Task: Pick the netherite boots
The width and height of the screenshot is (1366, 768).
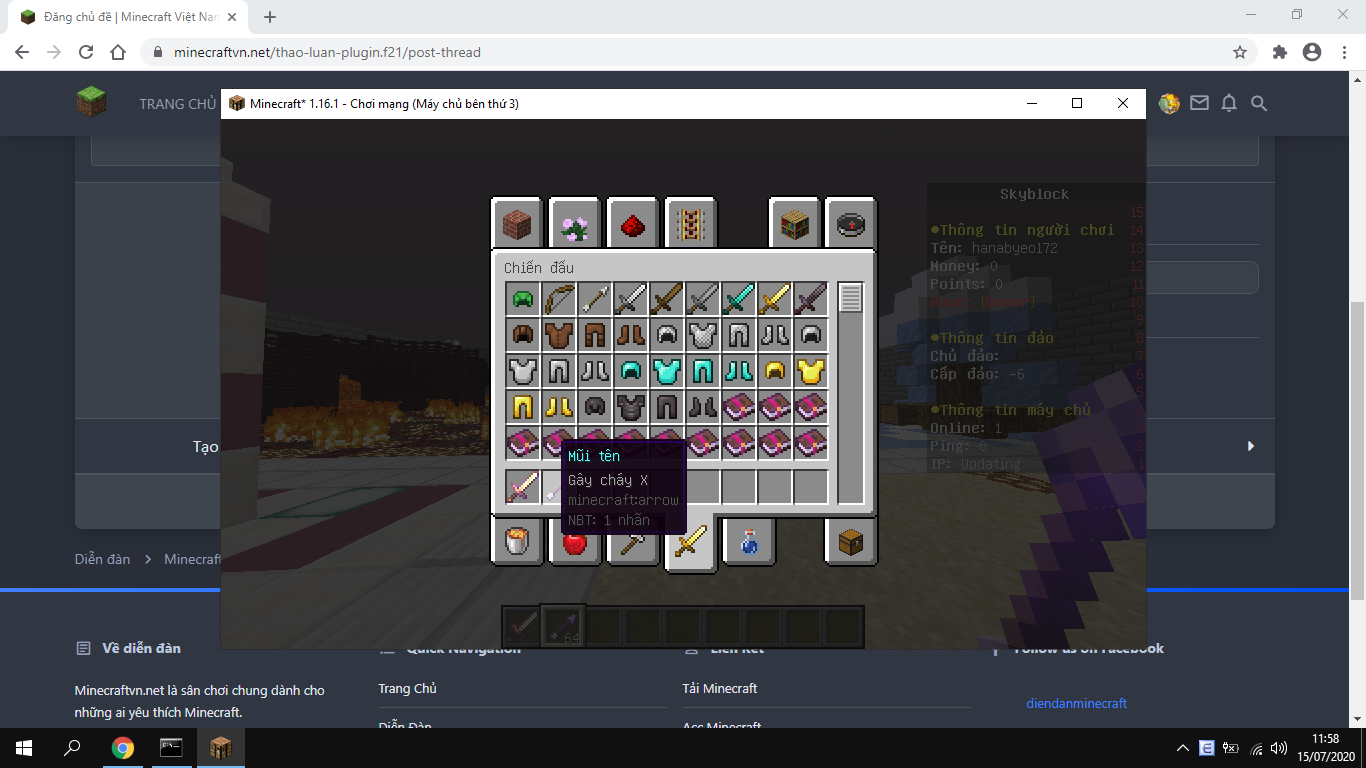Action: pyautogui.click(x=703, y=407)
